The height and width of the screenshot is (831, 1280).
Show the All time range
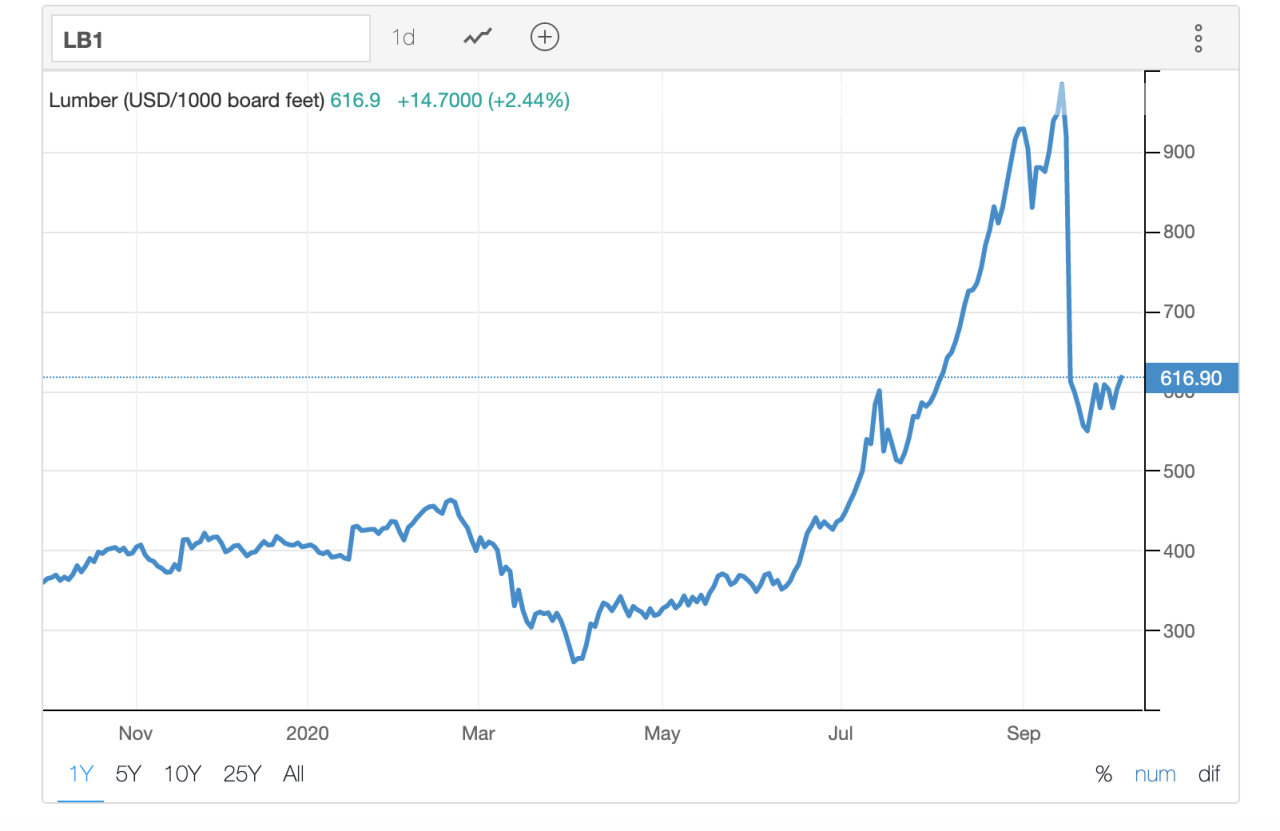click(x=294, y=774)
